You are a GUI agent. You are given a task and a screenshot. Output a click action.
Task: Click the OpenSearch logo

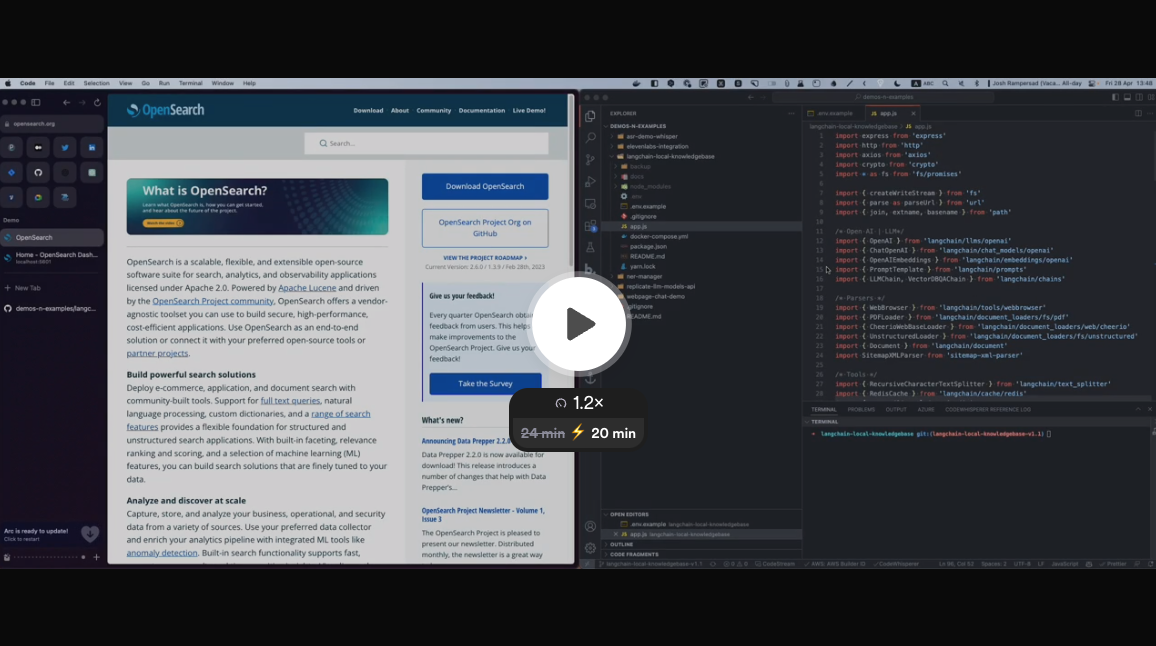(165, 110)
